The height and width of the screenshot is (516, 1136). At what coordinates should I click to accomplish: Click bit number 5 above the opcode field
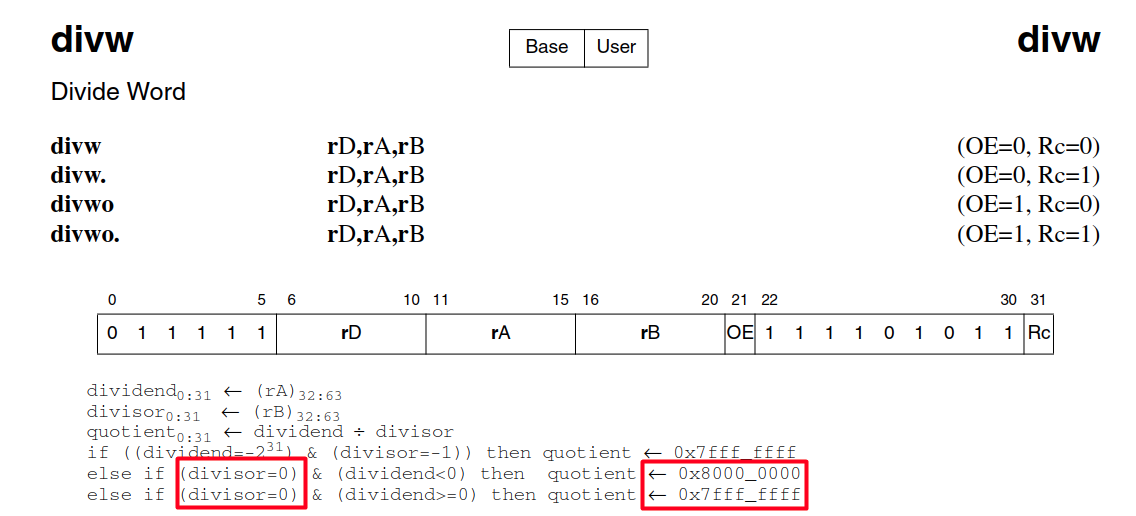tap(262, 300)
